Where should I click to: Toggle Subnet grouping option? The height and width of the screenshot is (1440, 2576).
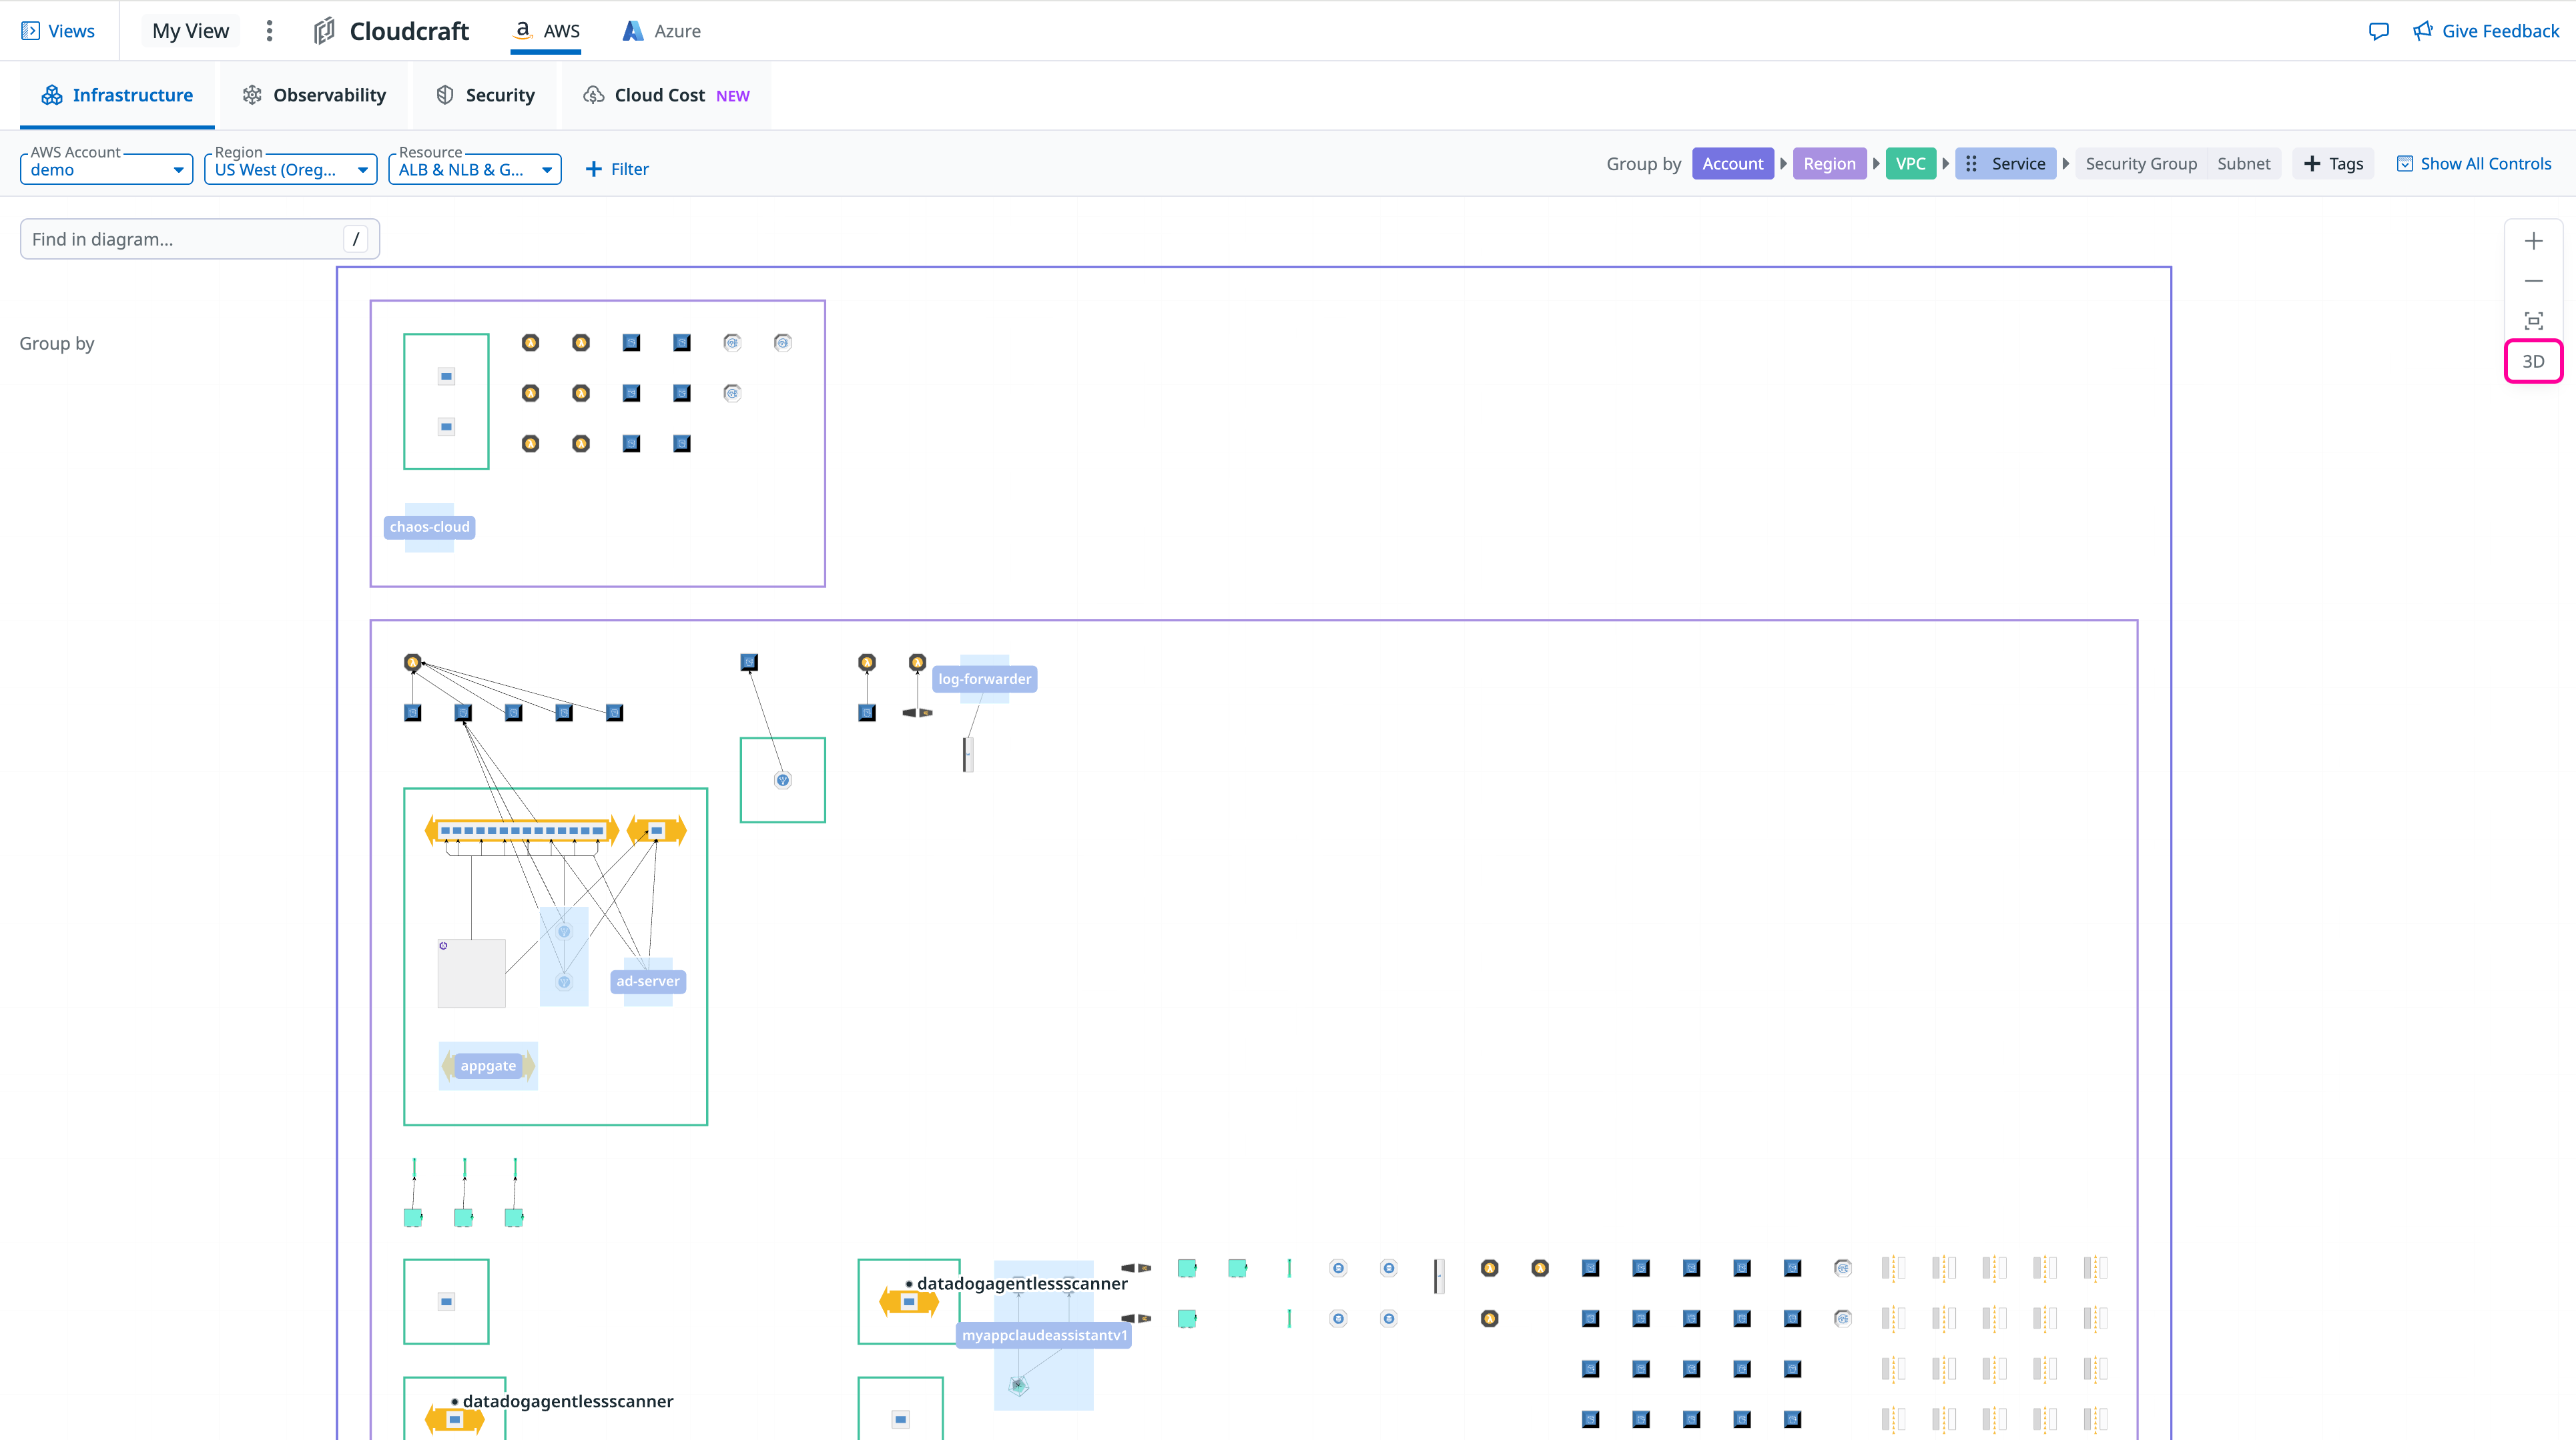tap(2243, 164)
